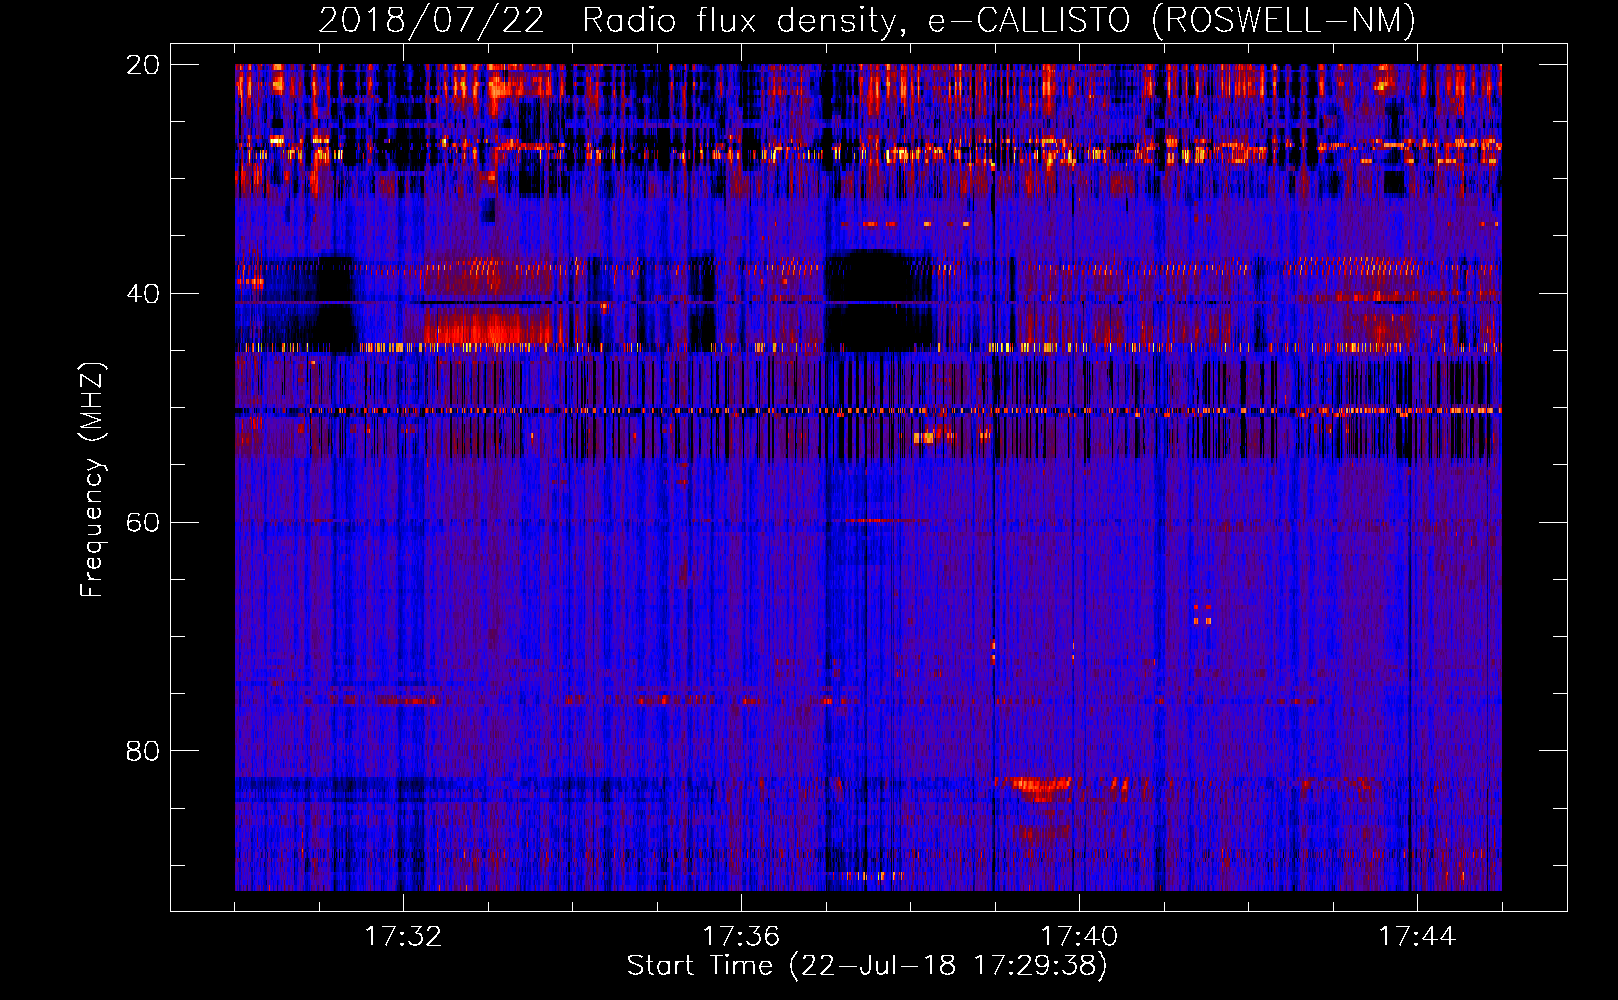Click the 17:36 time tick label
Image resolution: width=1618 pixels, height=1000 pixels.
pos(741,936)
